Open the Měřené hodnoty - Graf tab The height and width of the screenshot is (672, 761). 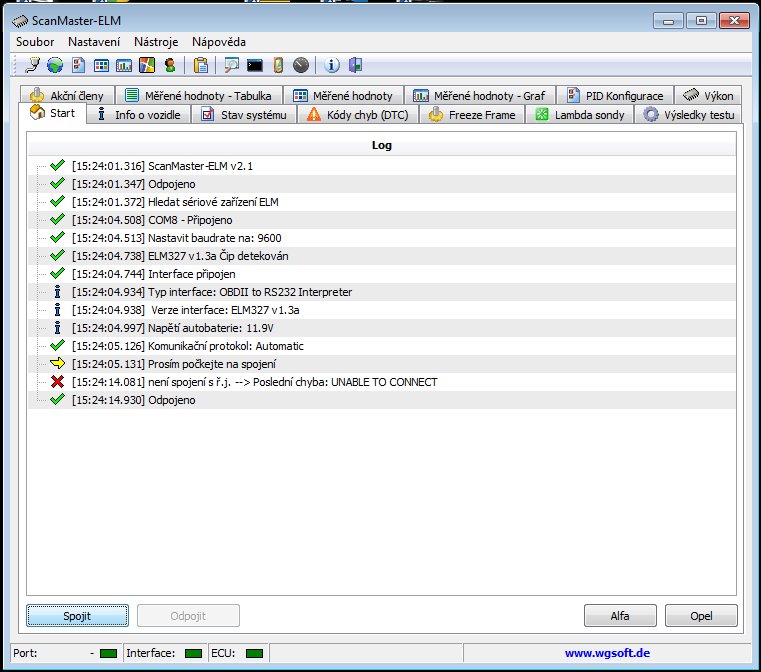[479, 96]
